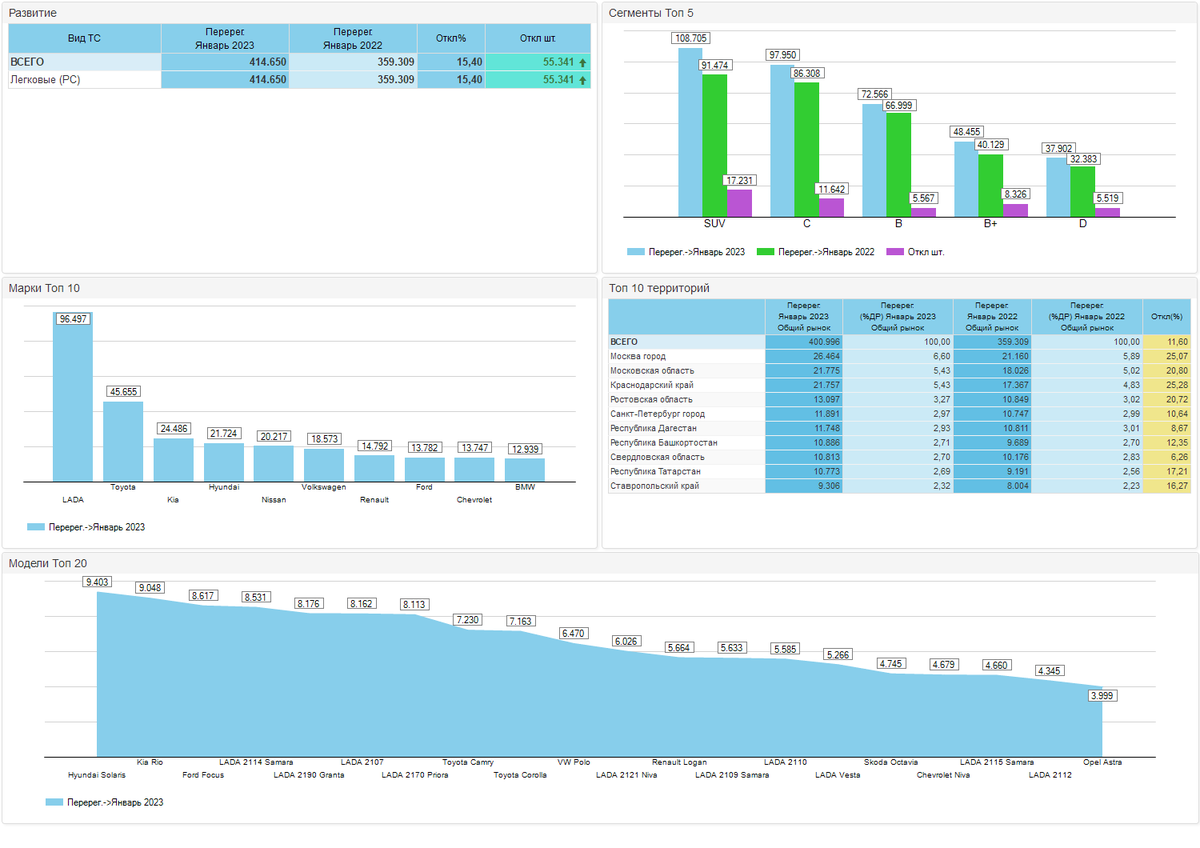Select the Вид ТС column header

click(x=85, y=38)
